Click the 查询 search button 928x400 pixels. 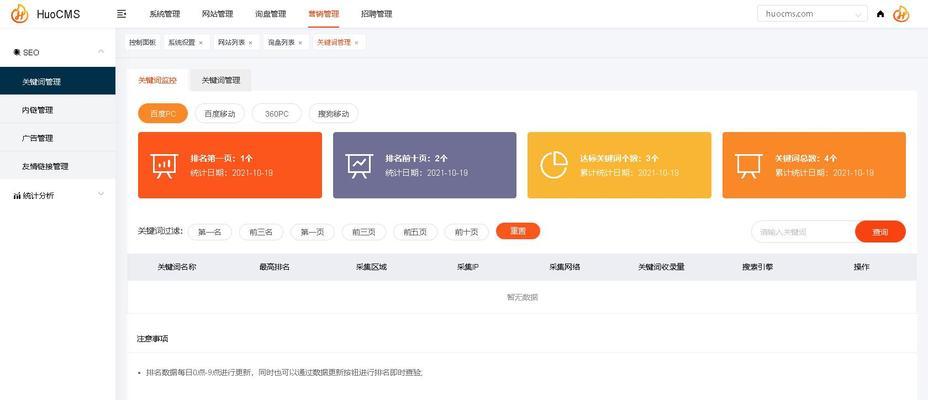tap(880, 232)
